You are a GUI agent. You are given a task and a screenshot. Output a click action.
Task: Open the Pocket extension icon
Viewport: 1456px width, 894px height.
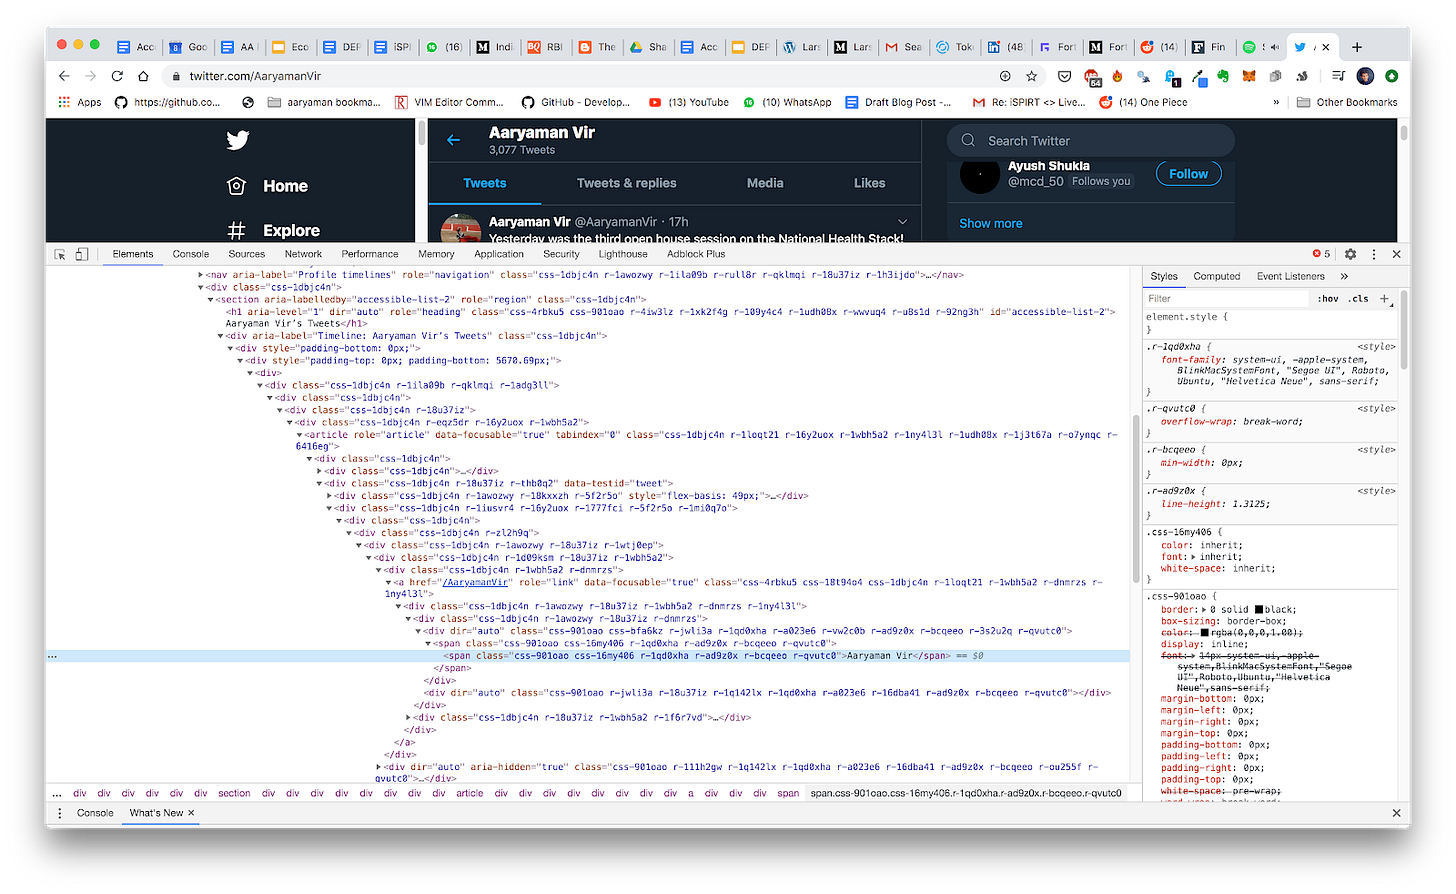coord(1065,76)
